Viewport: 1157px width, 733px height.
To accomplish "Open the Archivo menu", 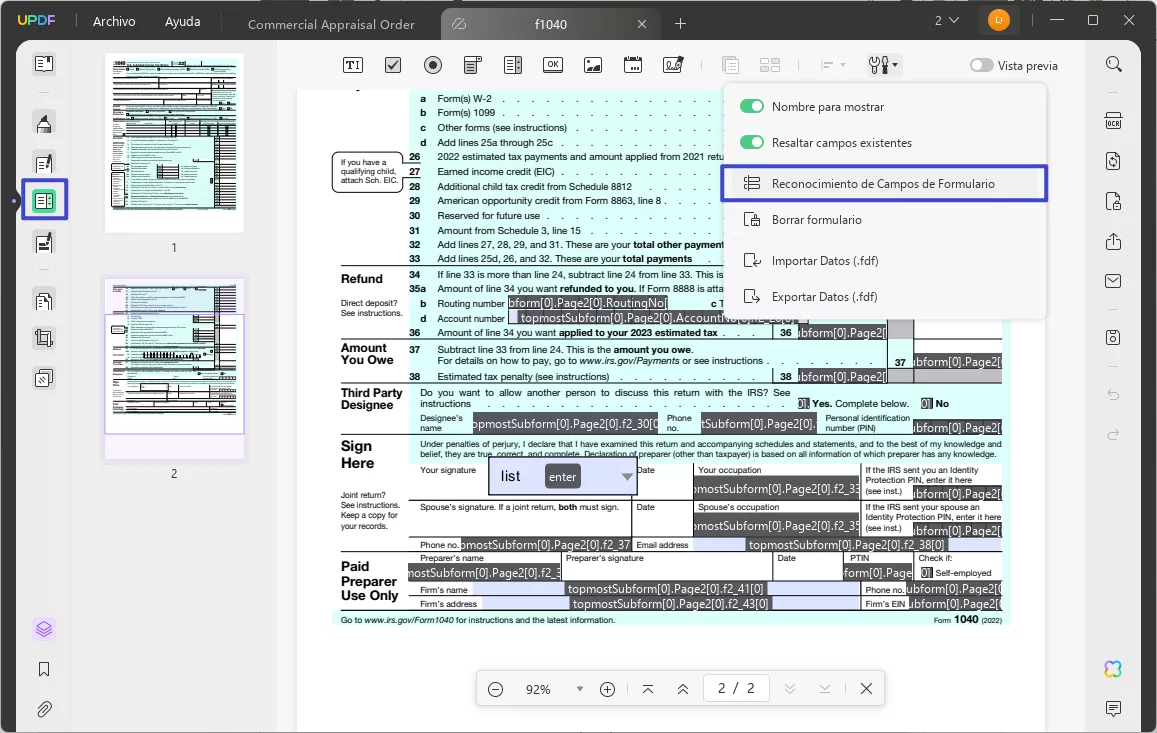I will [x=114, y=21].
